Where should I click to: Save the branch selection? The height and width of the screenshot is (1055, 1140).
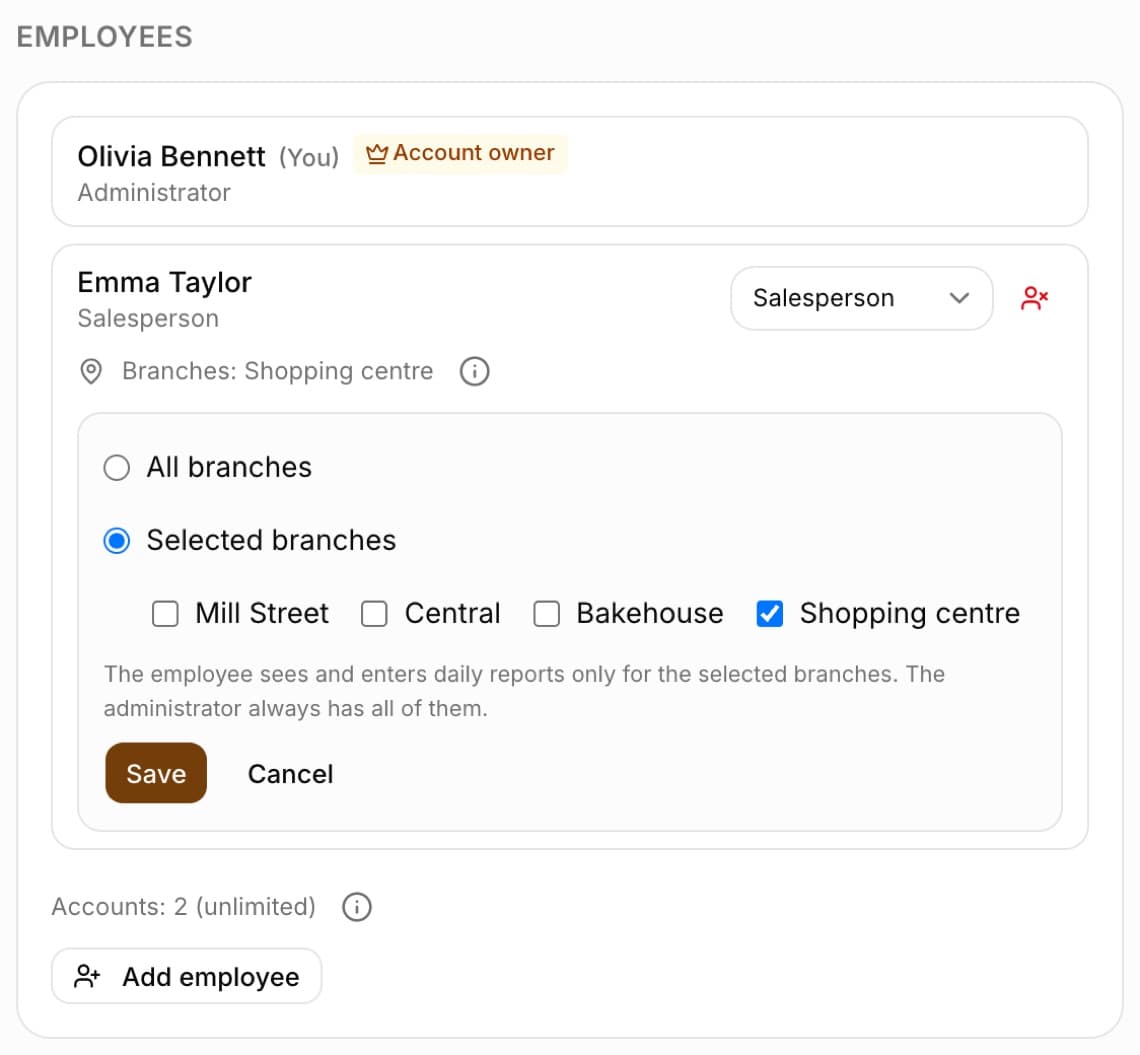pos(156,773)
